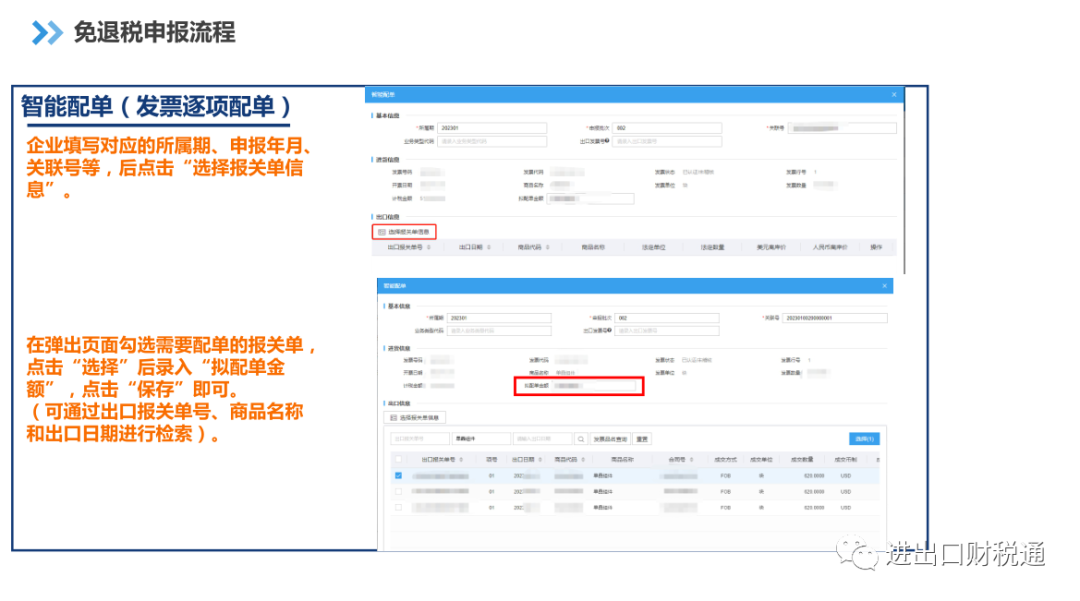This screenshot has width=1080, height=601.
Task: Sort by 出口日期 in the lower table
Action: point(540,459)
